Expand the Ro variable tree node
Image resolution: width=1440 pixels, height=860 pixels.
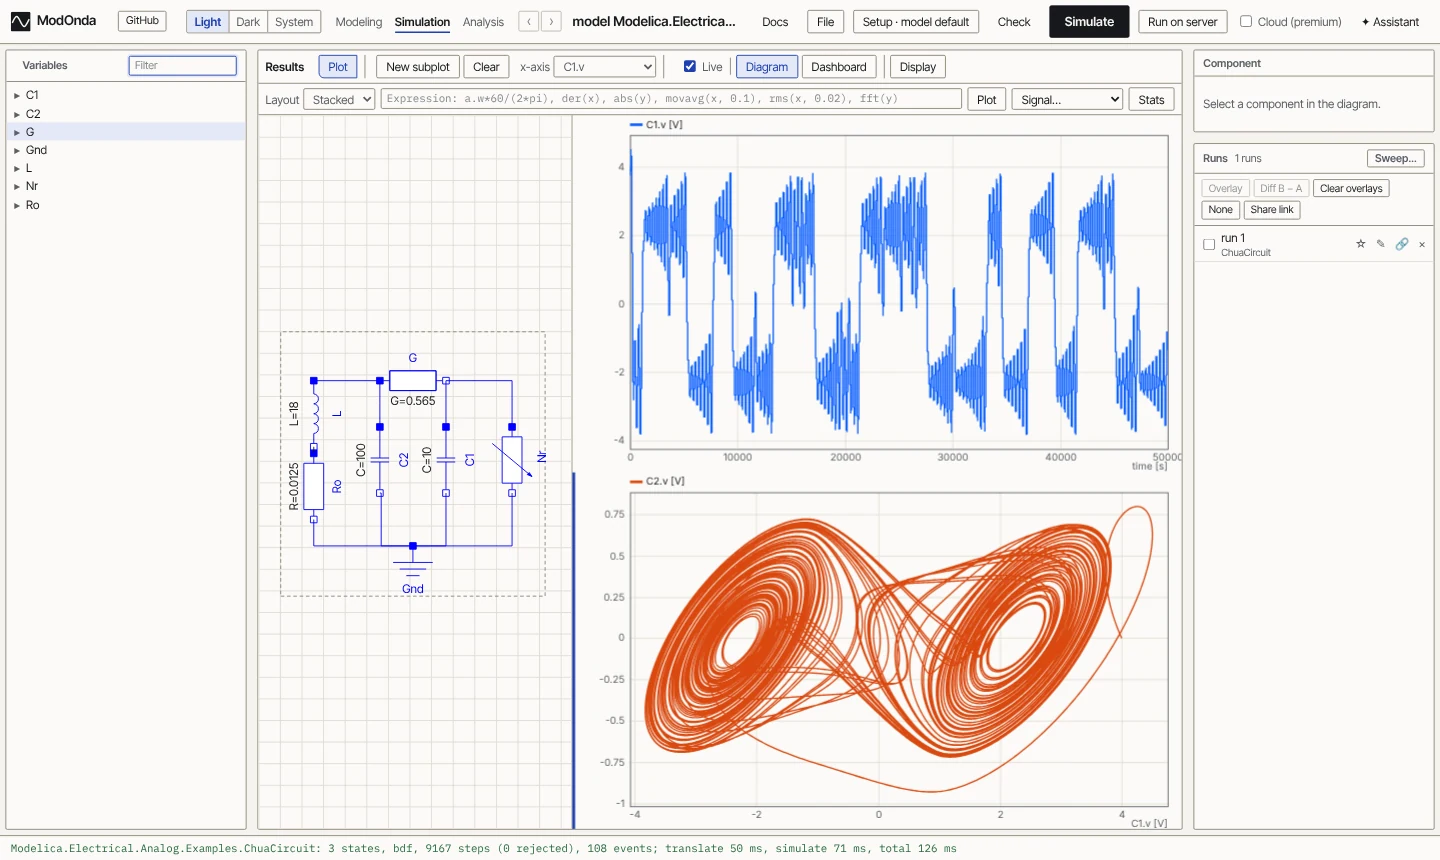point(17,205)
